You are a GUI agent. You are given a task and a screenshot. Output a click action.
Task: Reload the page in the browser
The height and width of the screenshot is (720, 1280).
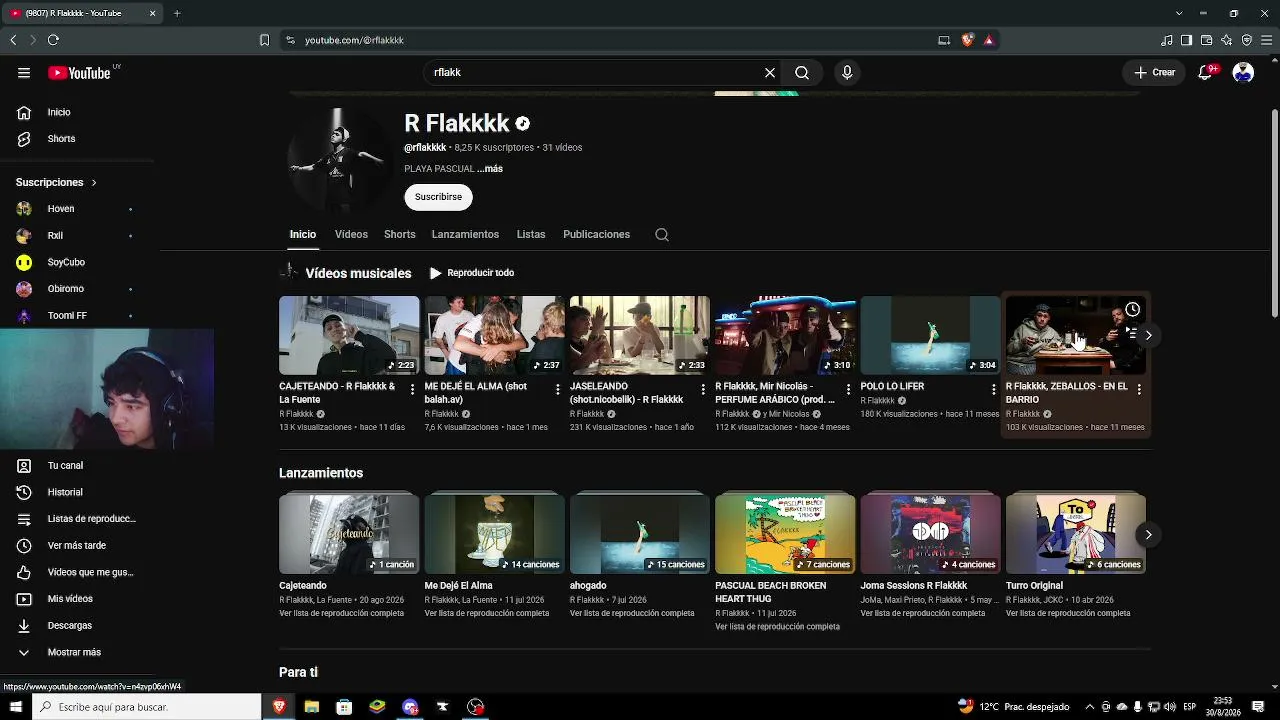click(53, 40)
